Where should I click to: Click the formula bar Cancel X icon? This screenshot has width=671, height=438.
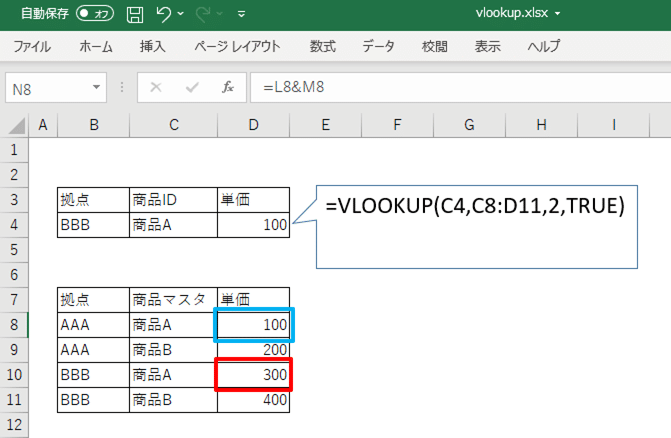point(156,88)
